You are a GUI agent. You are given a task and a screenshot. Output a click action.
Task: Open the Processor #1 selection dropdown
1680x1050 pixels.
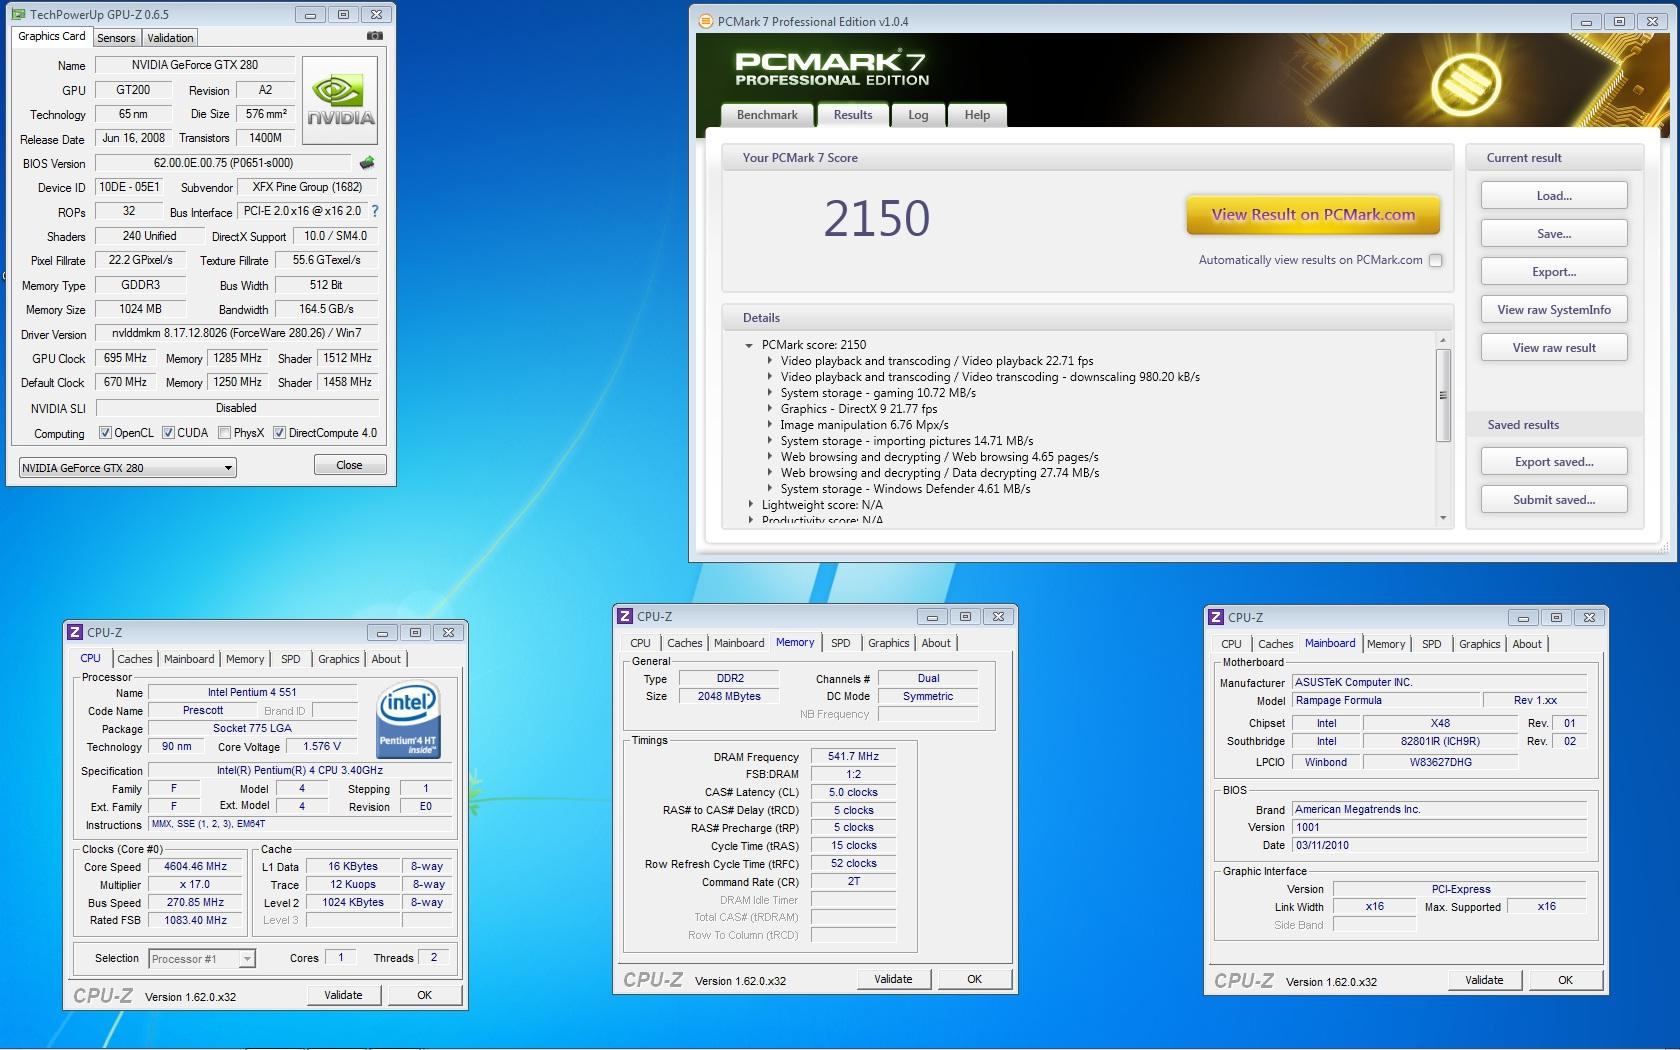click(x=202, y=959)
